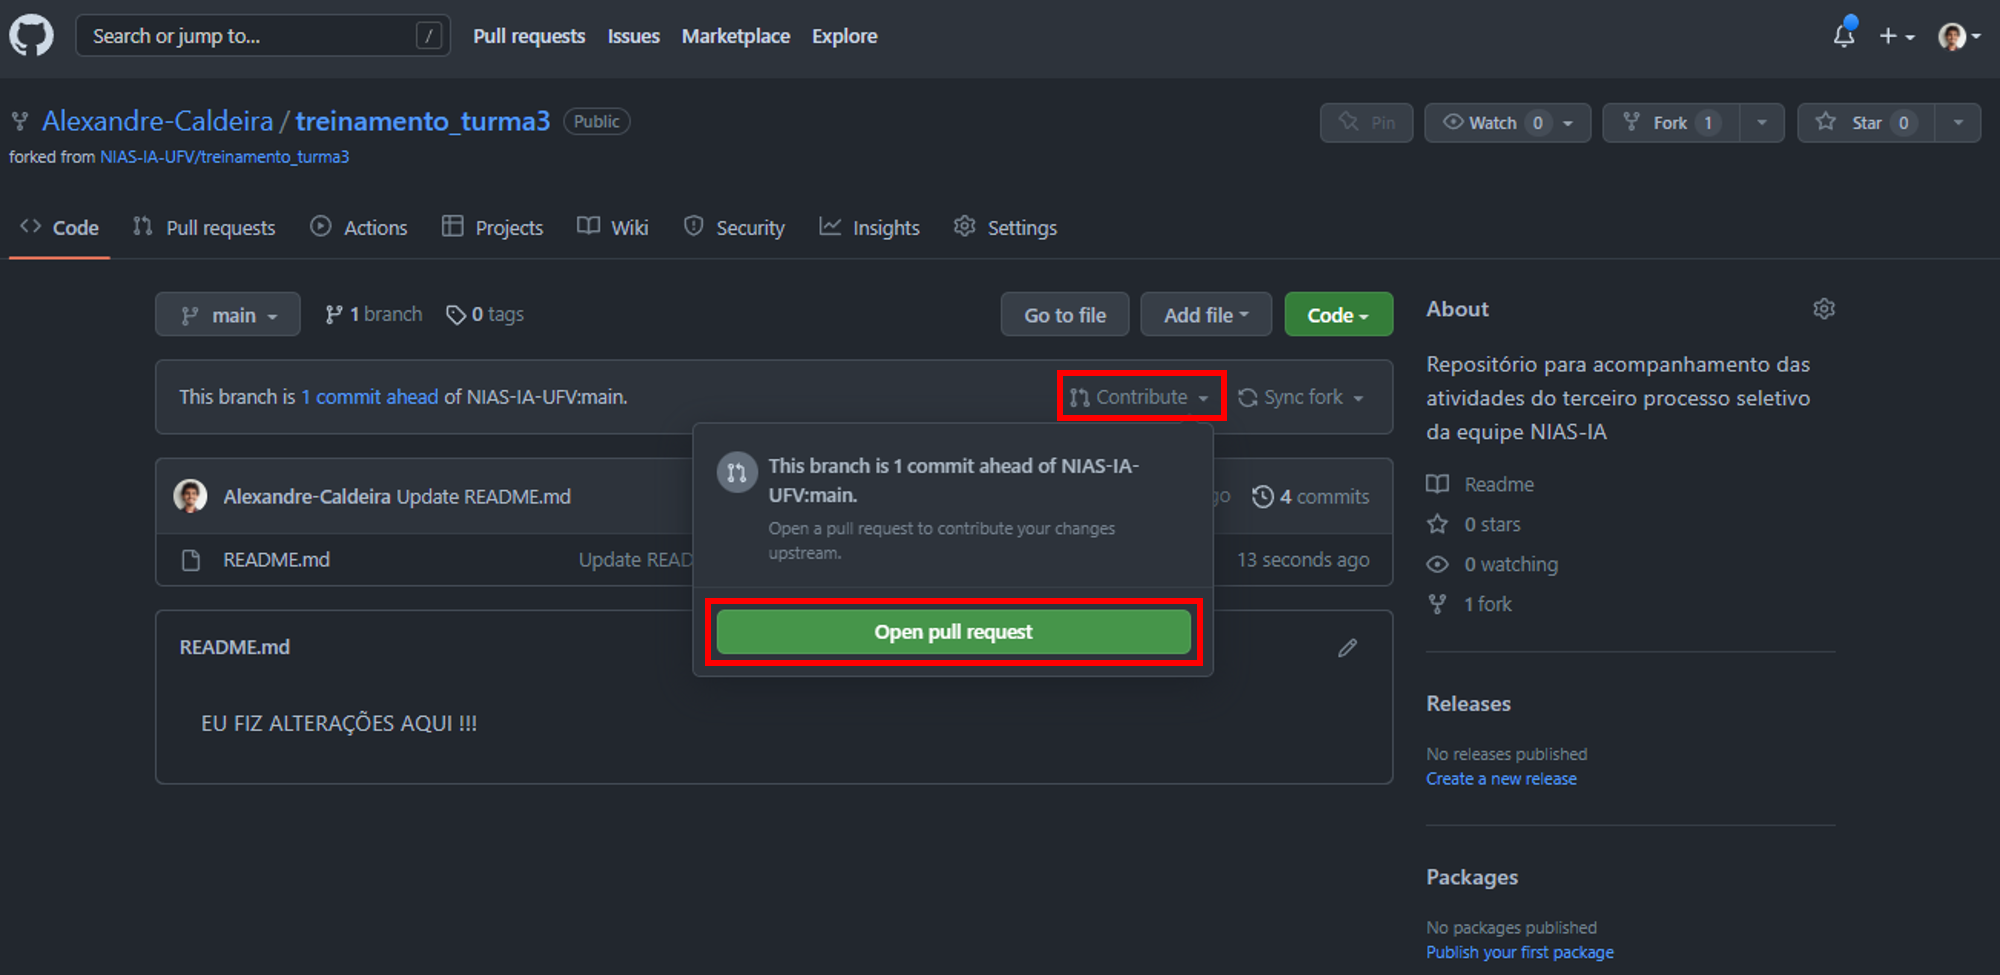Click the commit author avatar for Alexandre-Caldeira
The height and width of the screenshot is (975, 2000).
190,496
